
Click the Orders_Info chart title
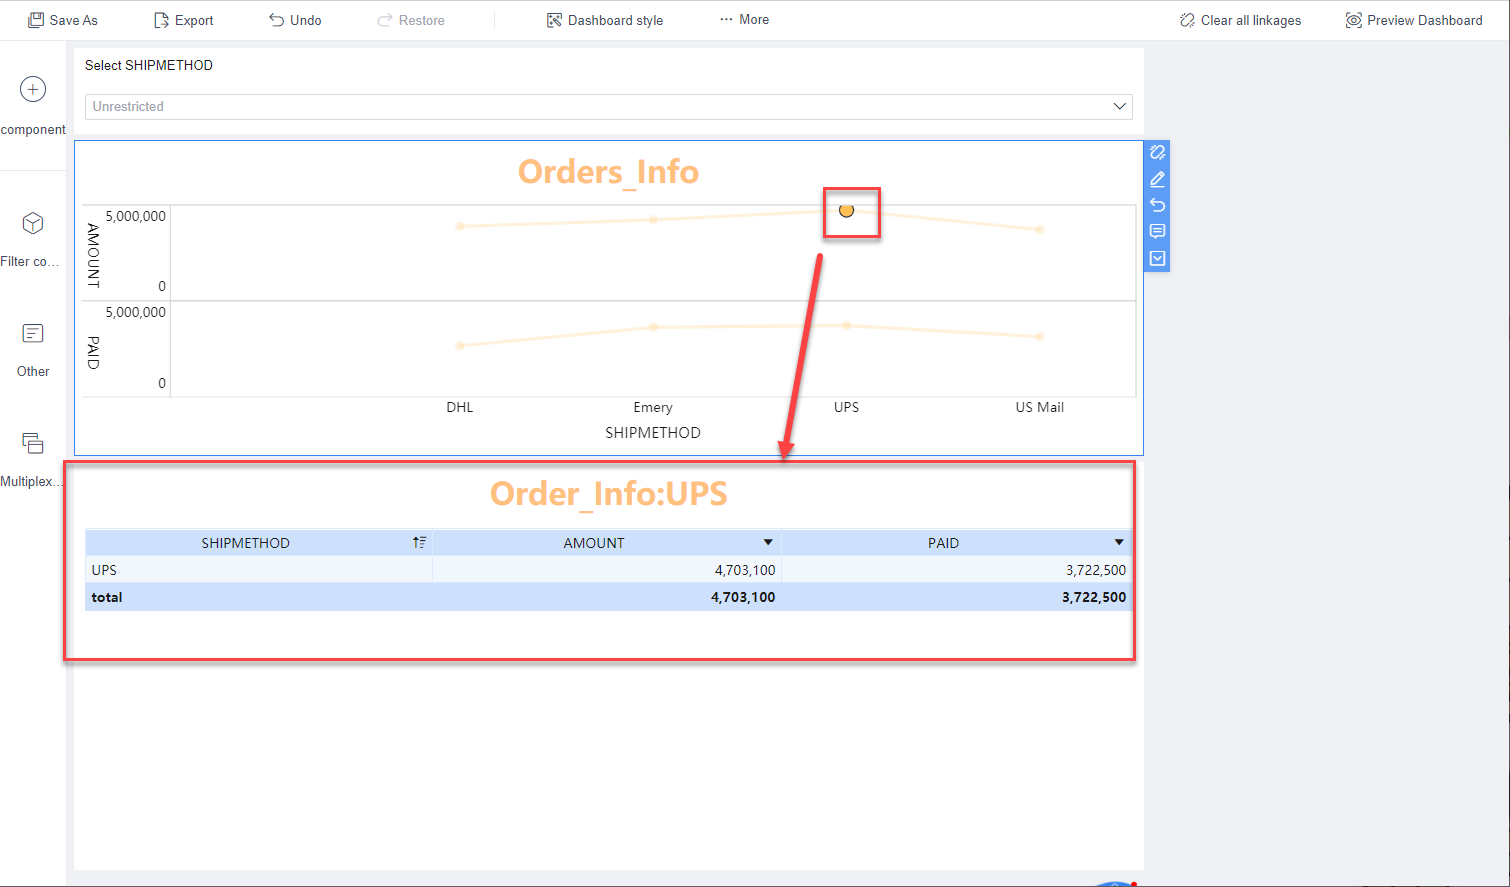[x=608, y=172]
